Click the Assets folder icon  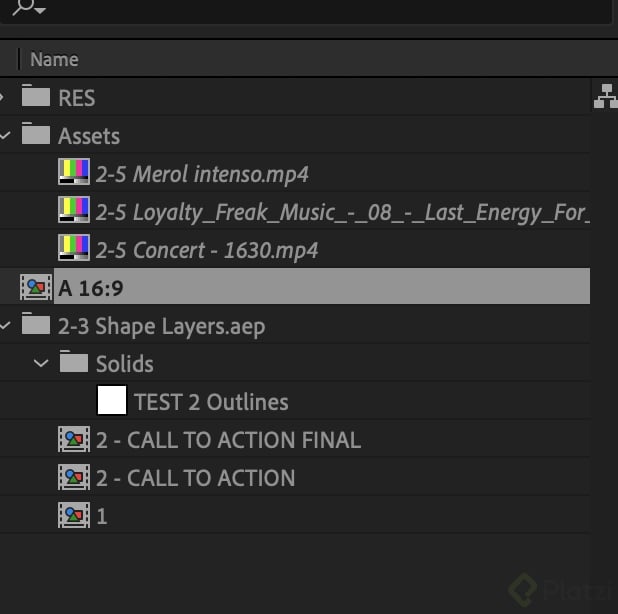click(36, 135)
